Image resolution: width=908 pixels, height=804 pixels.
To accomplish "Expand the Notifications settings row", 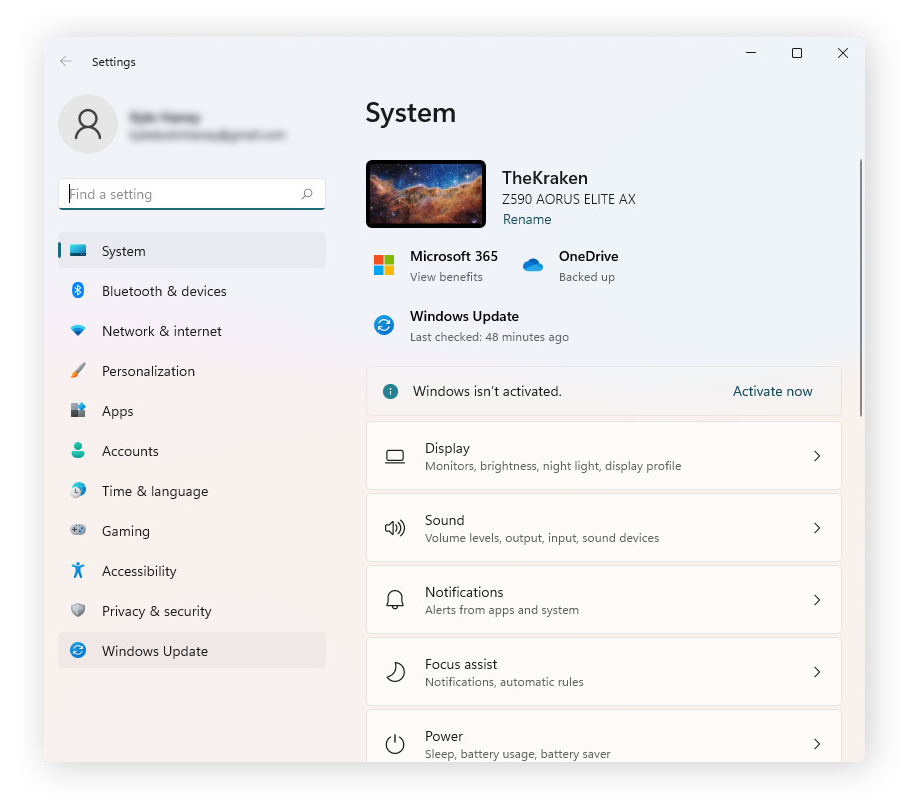I will tap(604, 600).
